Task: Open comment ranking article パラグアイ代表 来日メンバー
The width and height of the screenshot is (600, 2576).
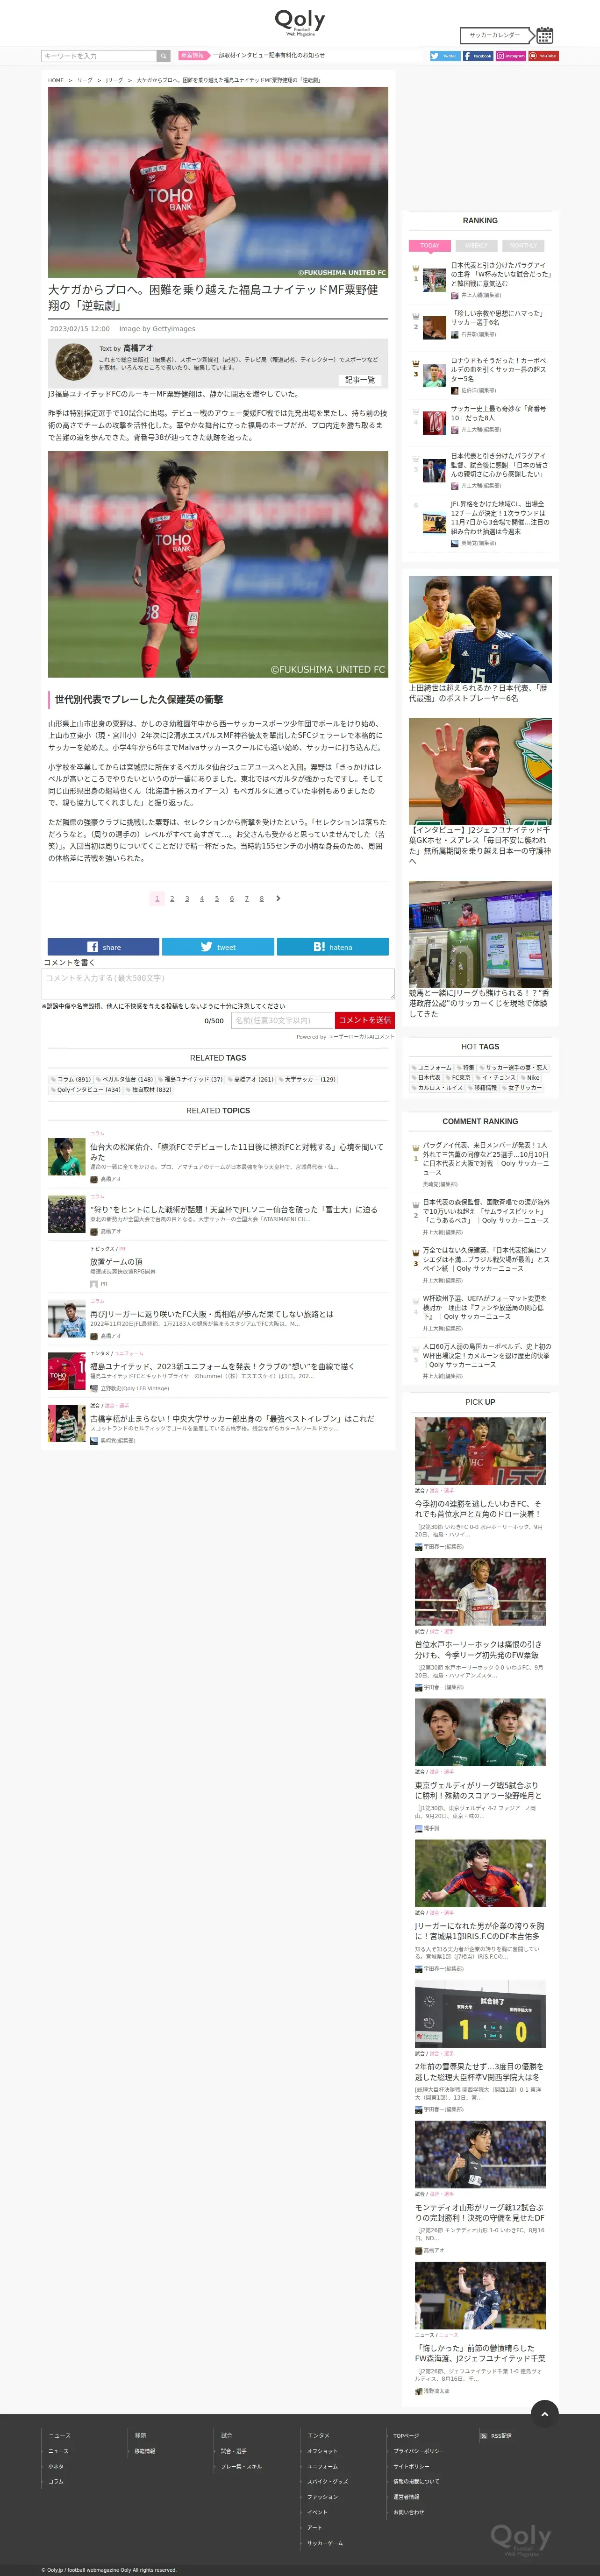Action: coord(486,1159)
